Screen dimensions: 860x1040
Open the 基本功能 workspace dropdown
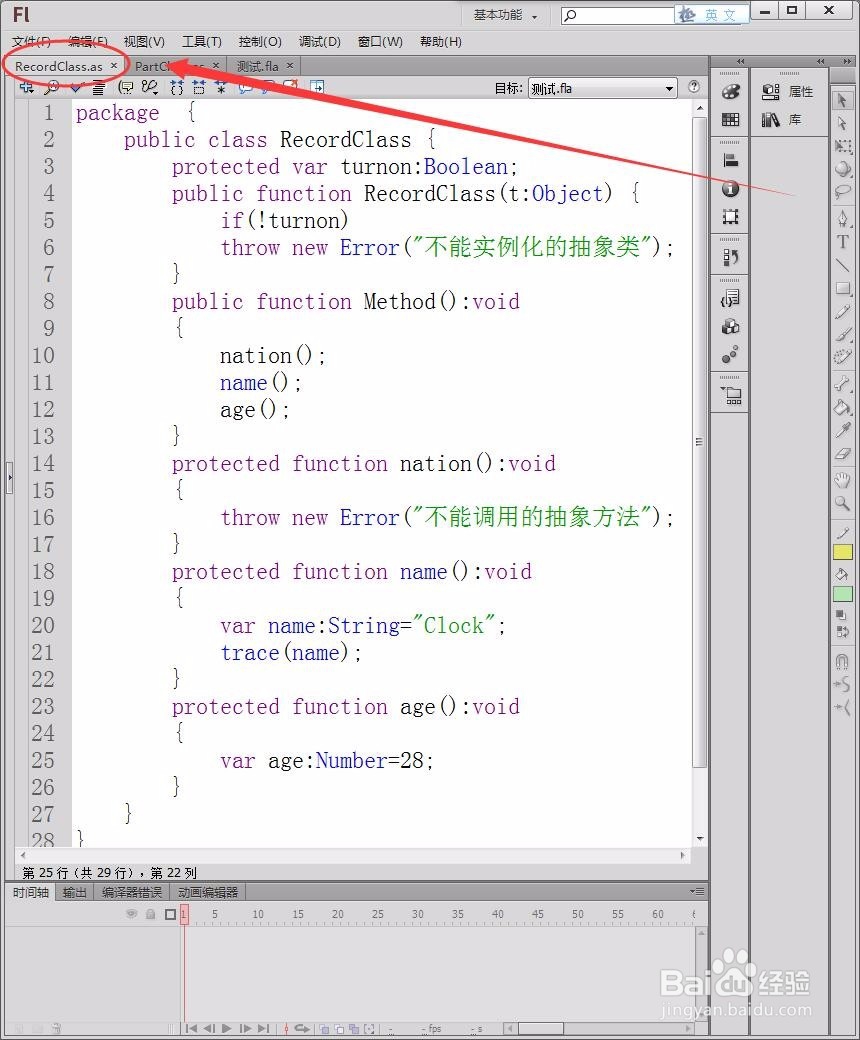click(505, 15)
